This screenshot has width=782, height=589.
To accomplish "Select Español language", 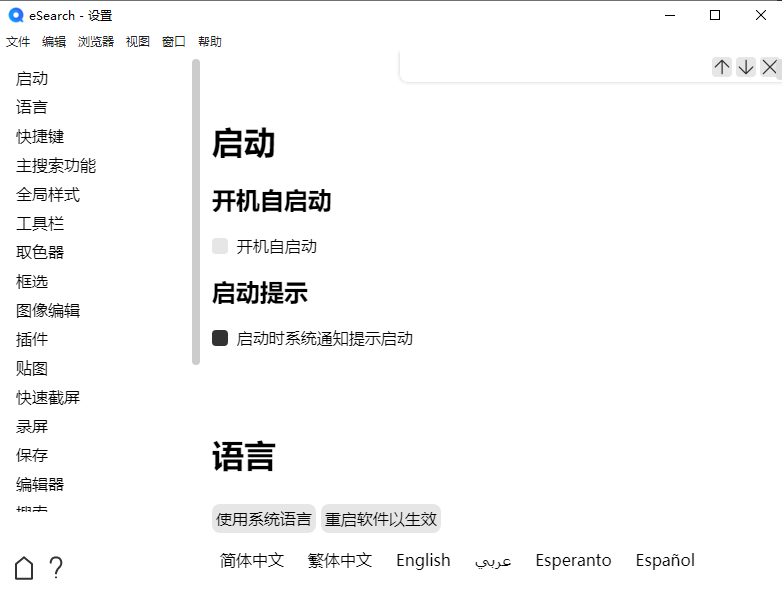I will pyautogui.click(x=665, y=561).
